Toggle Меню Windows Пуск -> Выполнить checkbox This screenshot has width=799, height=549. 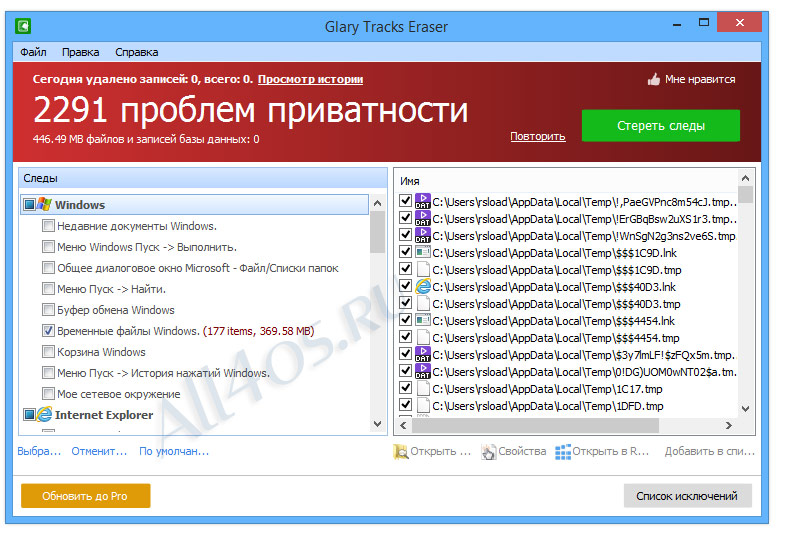(x=48, y=247)
